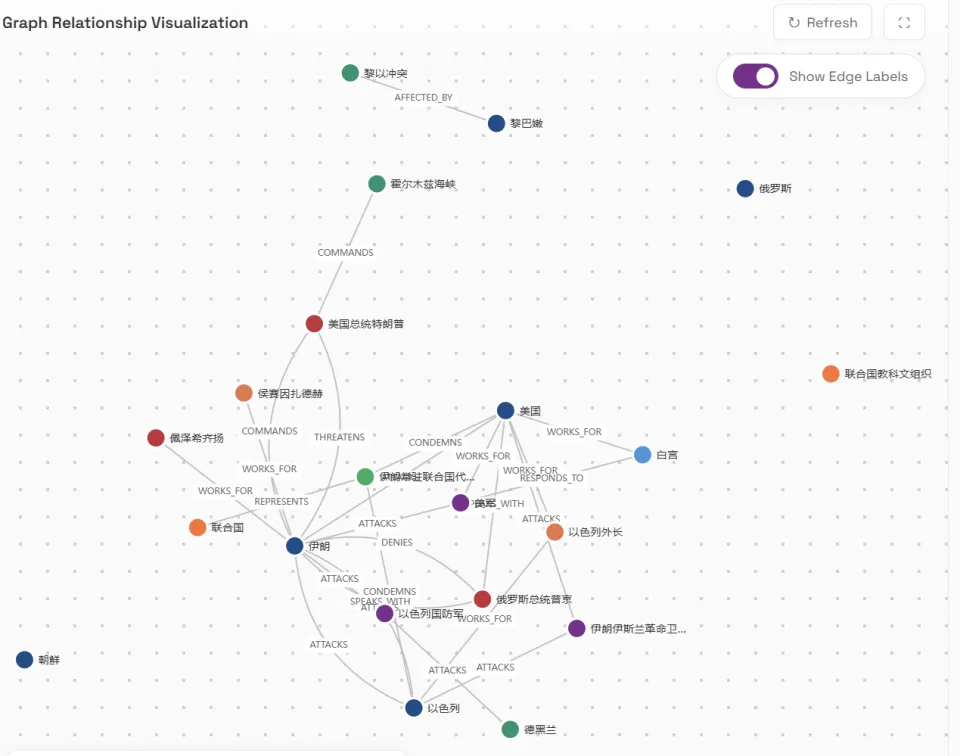Viewport: 960px width, 756px height.
Task: Click the 白宫 light blue node
Action: 643,455
